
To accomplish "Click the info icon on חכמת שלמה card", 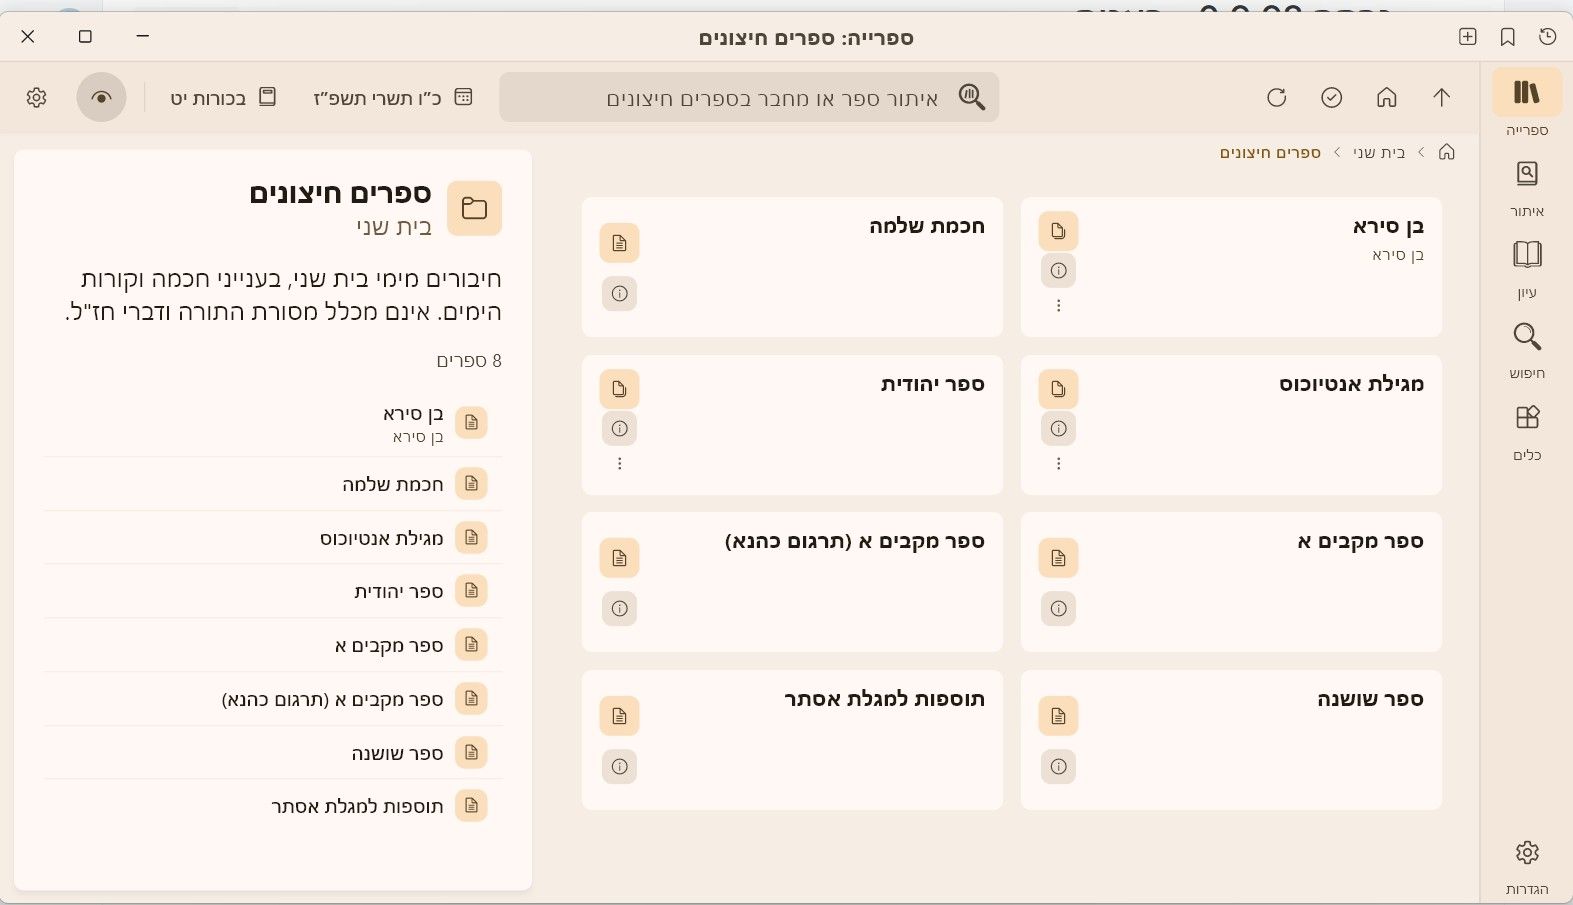I will click(619, 294).
